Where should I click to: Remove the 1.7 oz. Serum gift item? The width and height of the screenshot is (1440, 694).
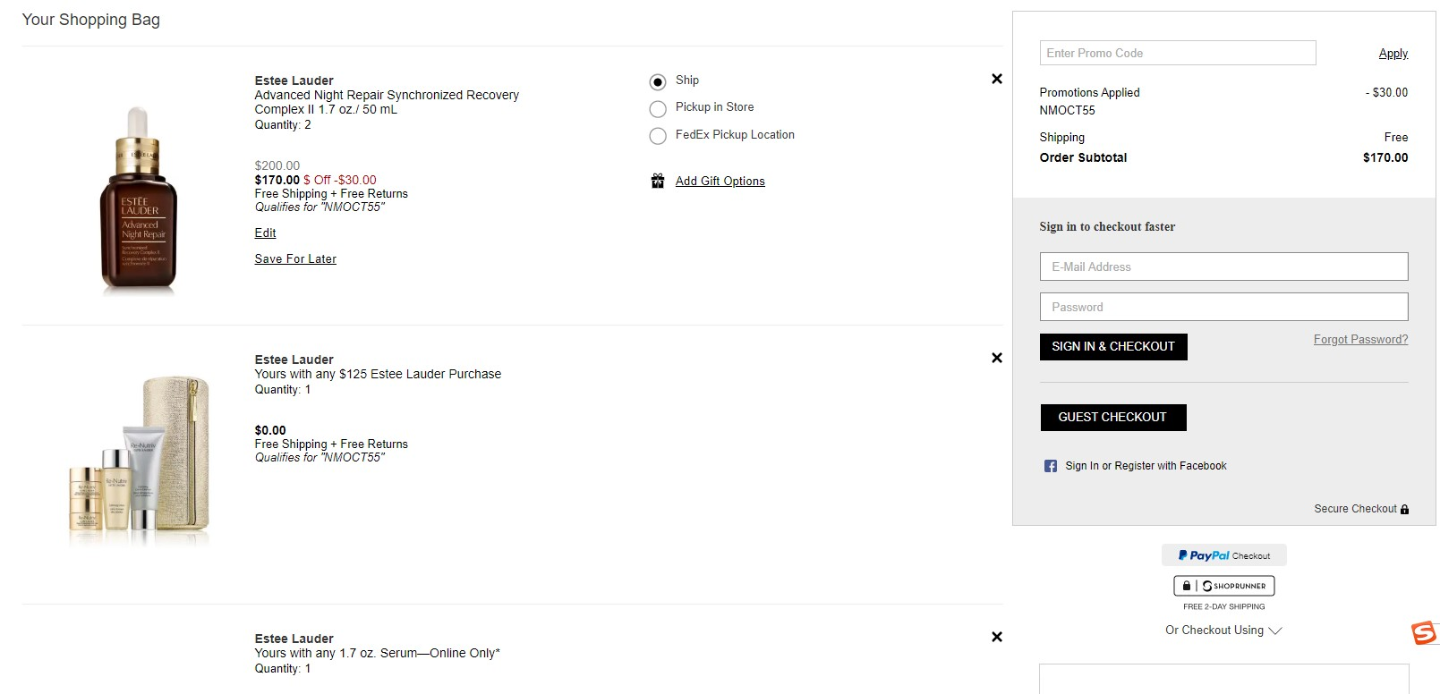(x=996, y=637)
